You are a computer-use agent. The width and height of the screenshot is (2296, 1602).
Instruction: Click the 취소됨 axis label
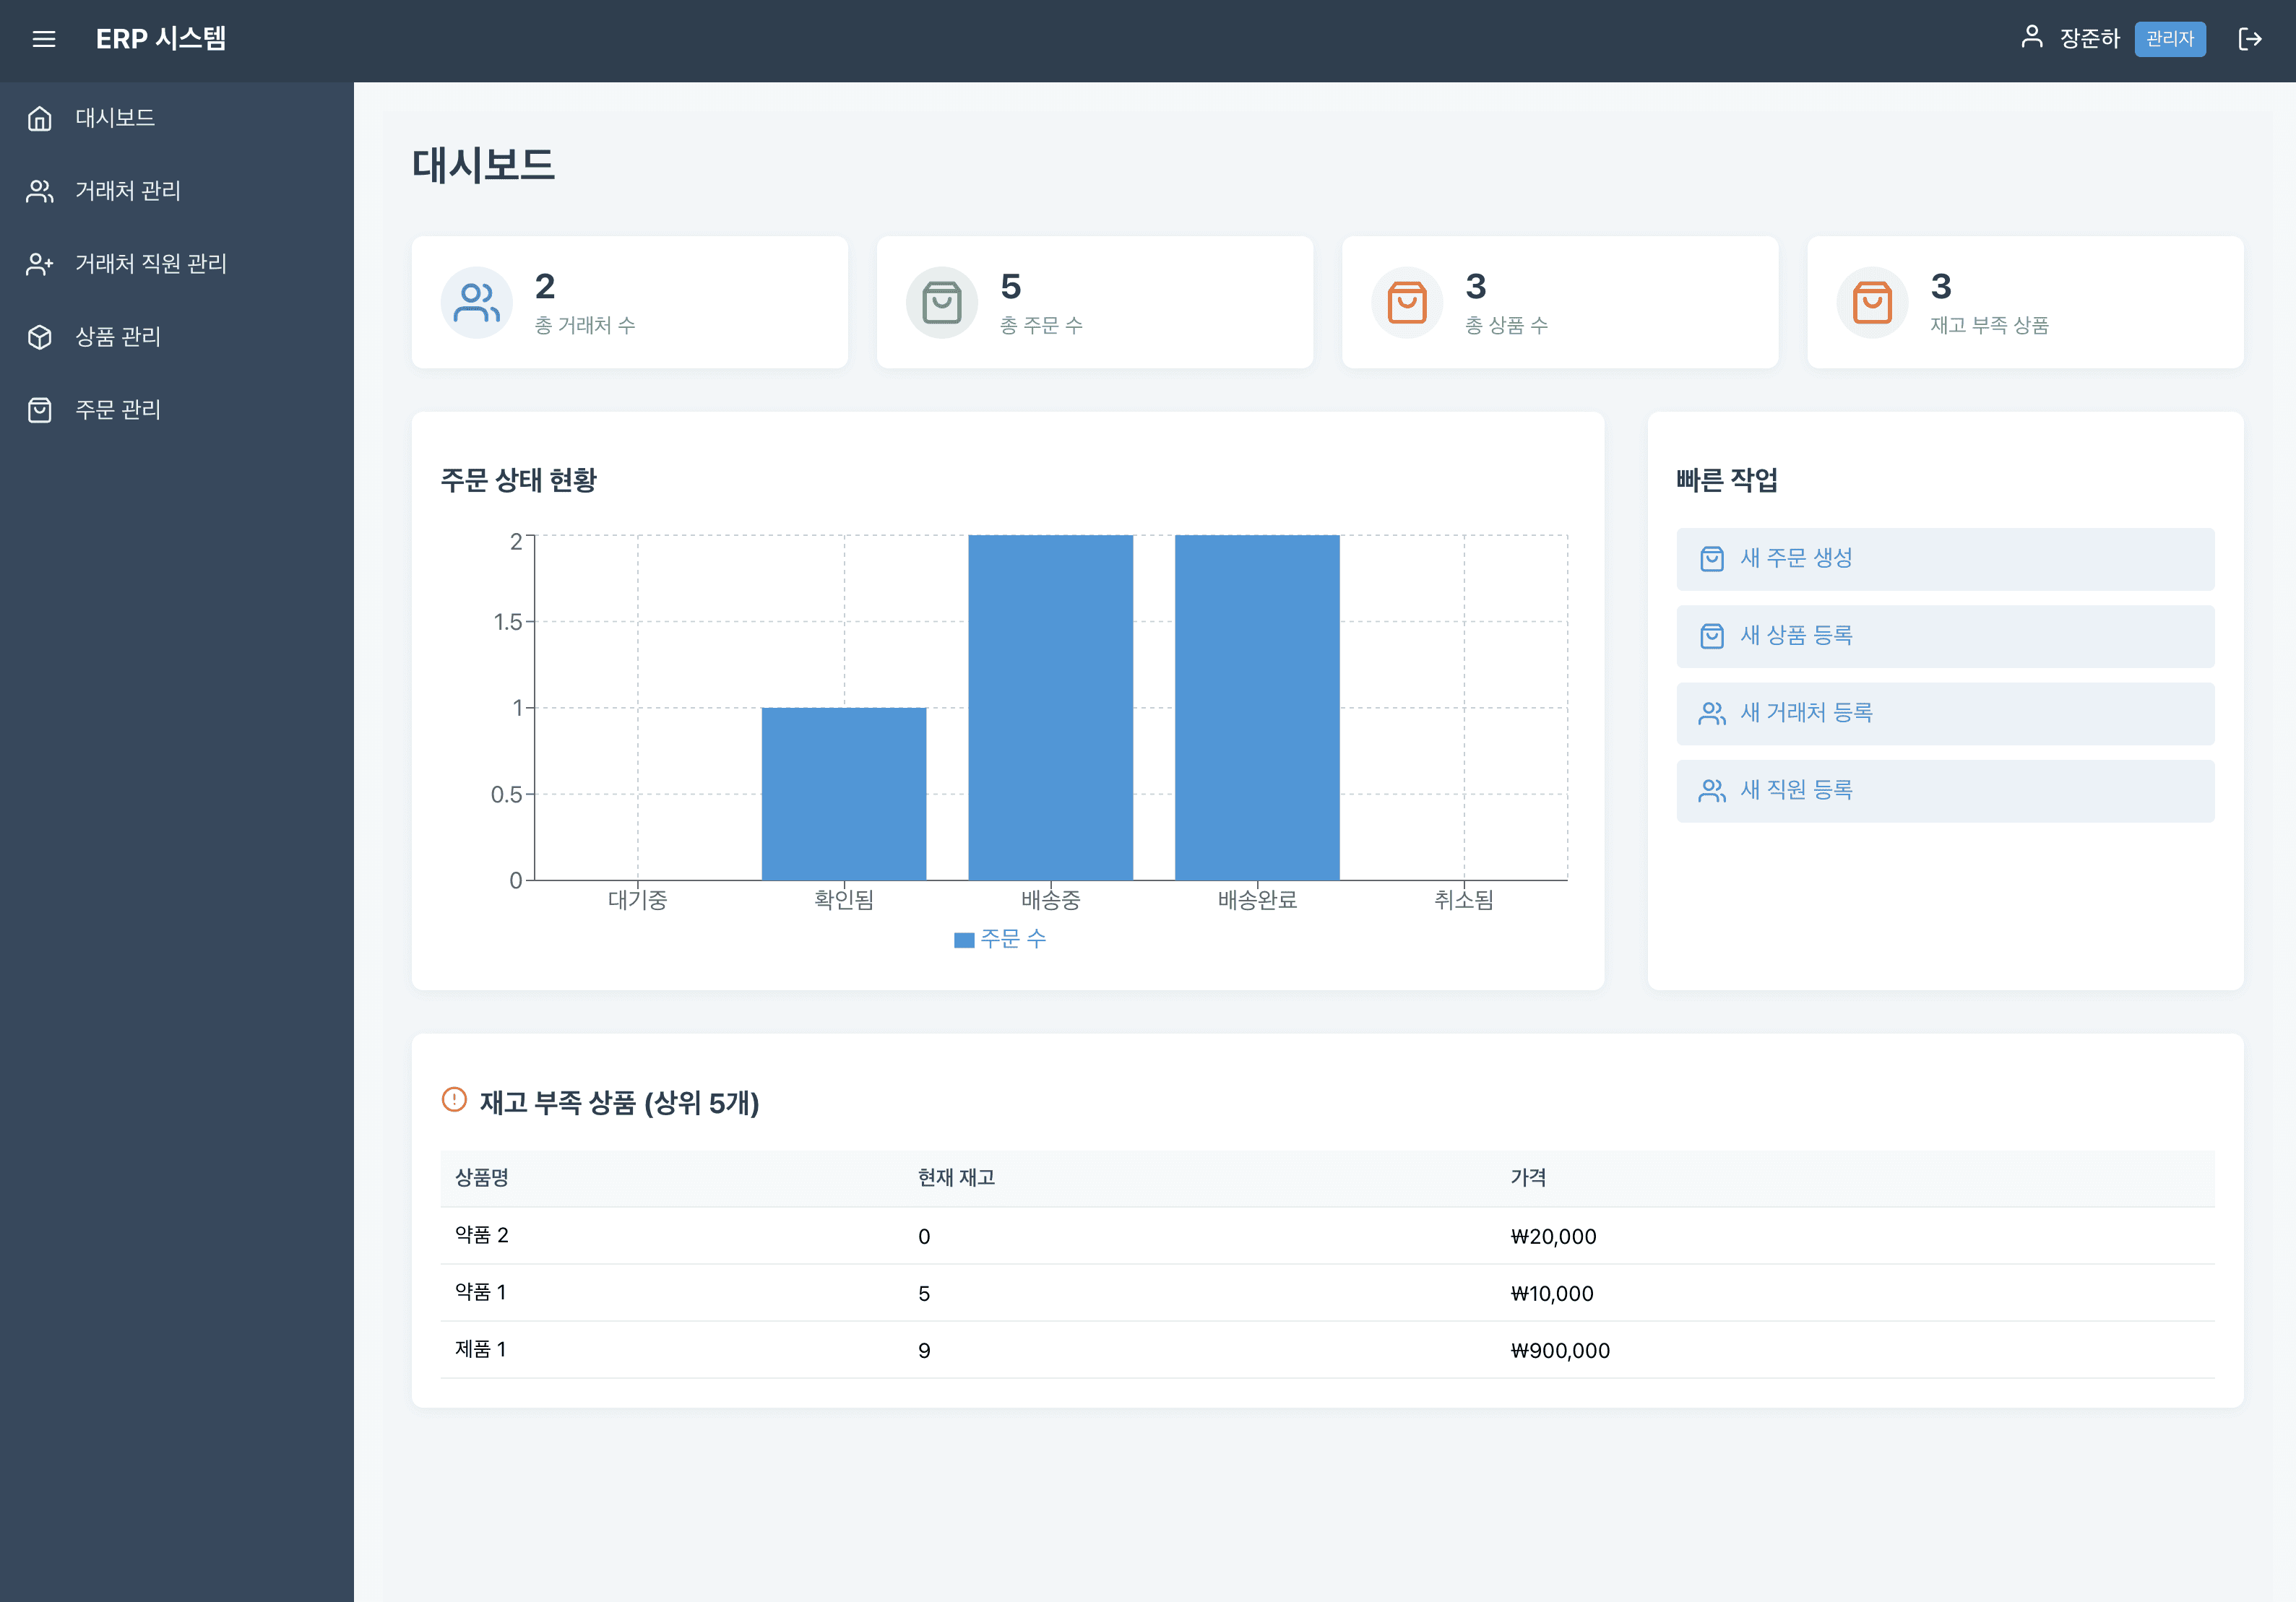click(x=1464, y=900)
